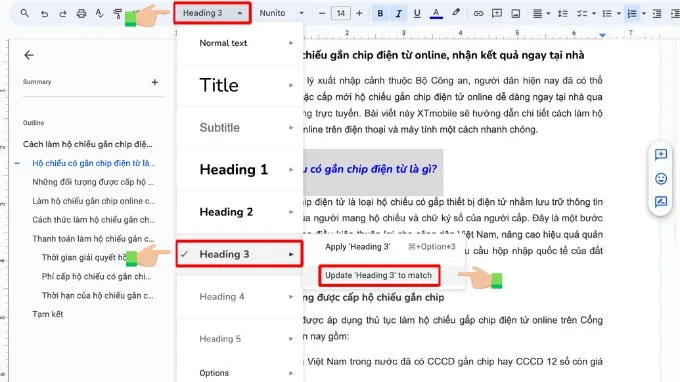Click the bulleted list icon
The image size is (680, 382).
[x=607, y=13]
